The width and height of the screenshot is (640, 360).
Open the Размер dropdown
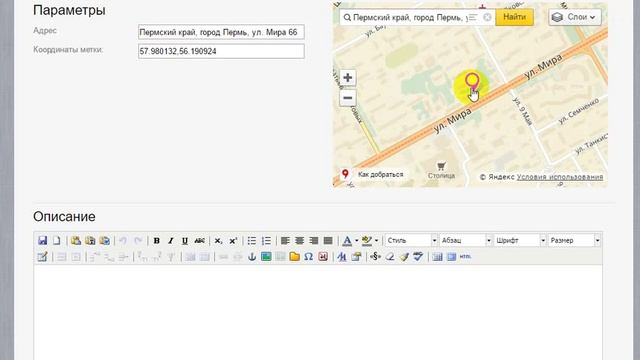coord(574,241)
